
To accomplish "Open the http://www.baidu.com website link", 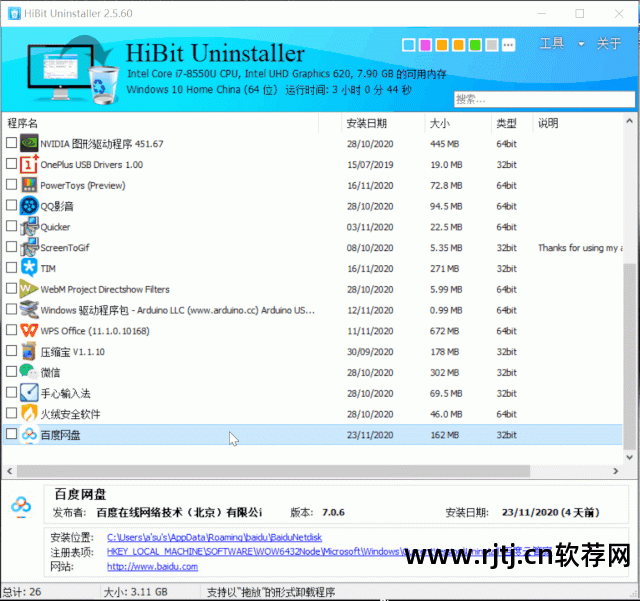I will [x=152, y=567].
